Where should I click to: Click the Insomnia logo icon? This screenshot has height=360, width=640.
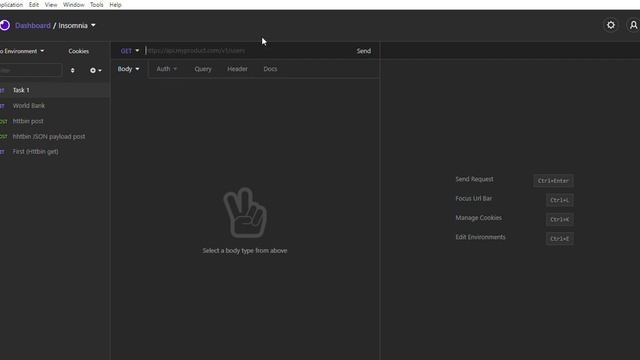click(x=4, y=25)
